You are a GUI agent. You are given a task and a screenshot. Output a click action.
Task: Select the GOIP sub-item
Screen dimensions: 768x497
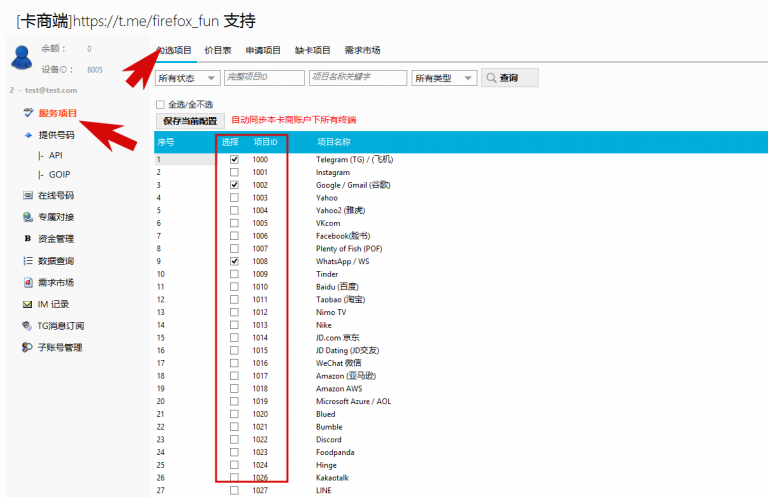(59, 174)
